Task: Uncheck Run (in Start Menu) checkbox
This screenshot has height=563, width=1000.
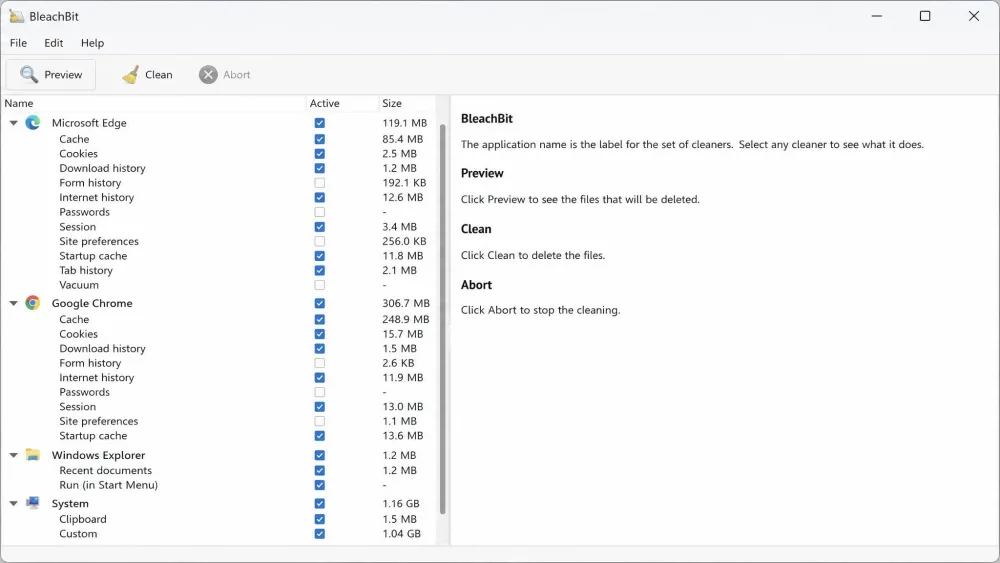Action: 320,485
